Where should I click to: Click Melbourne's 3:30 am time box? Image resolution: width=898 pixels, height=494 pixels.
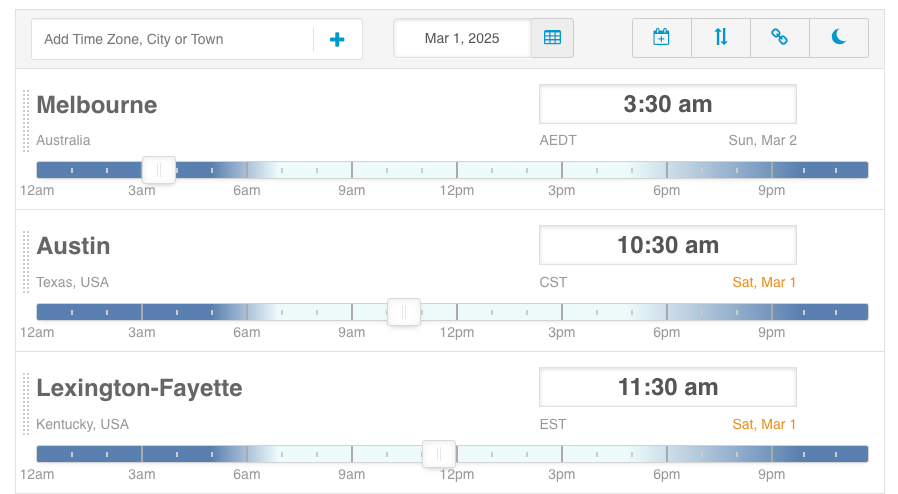pyautogui.click(x=667, y=104)
